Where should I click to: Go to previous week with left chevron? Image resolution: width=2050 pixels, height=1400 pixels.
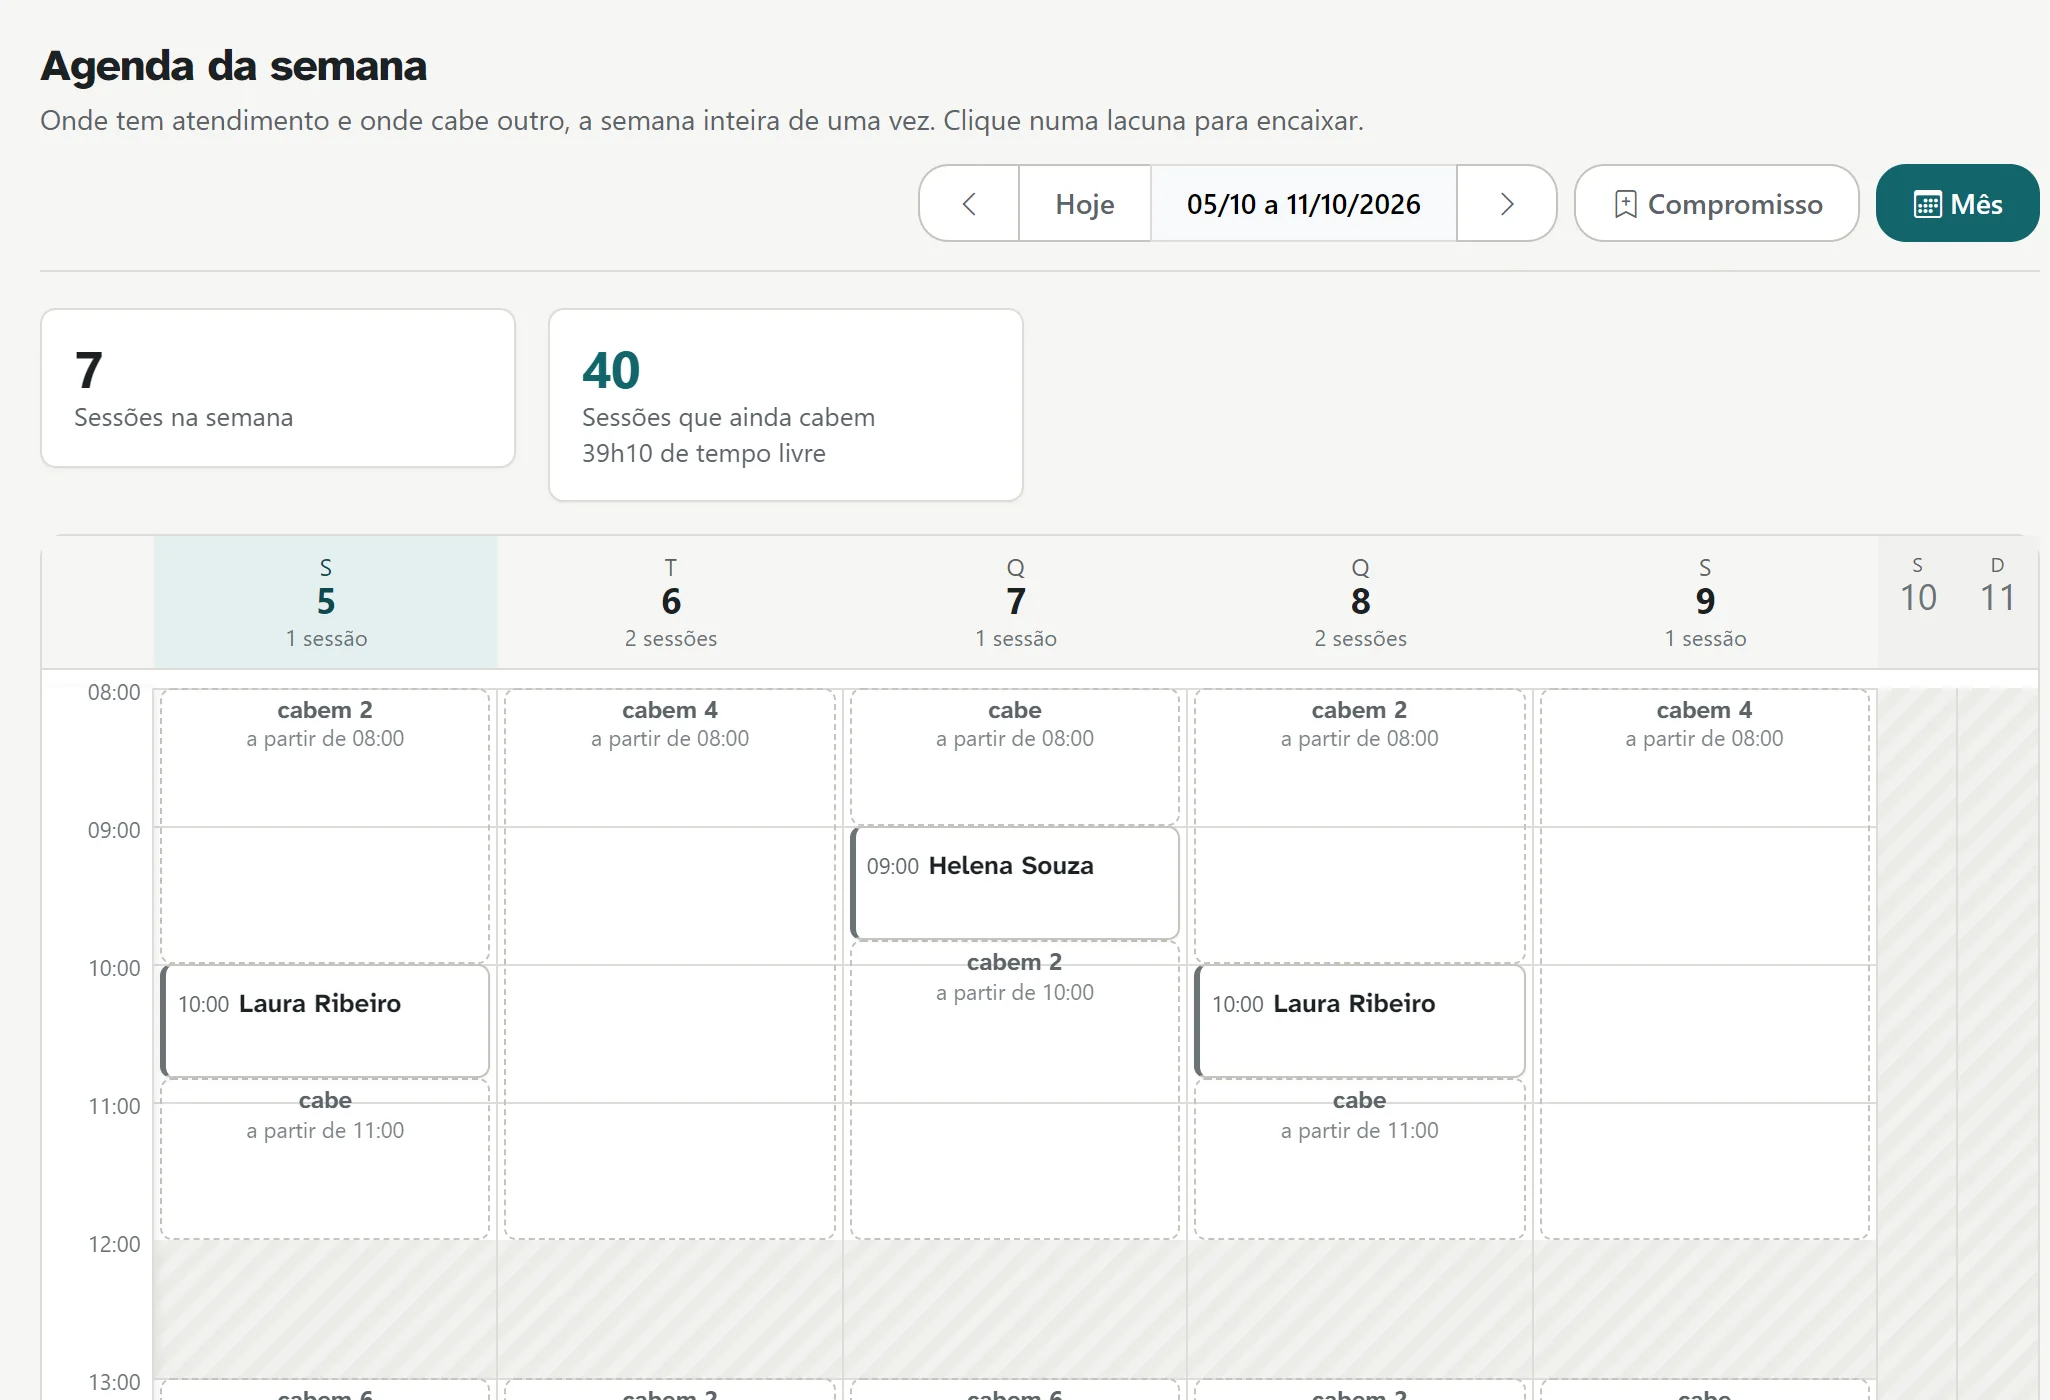point(969,204)
